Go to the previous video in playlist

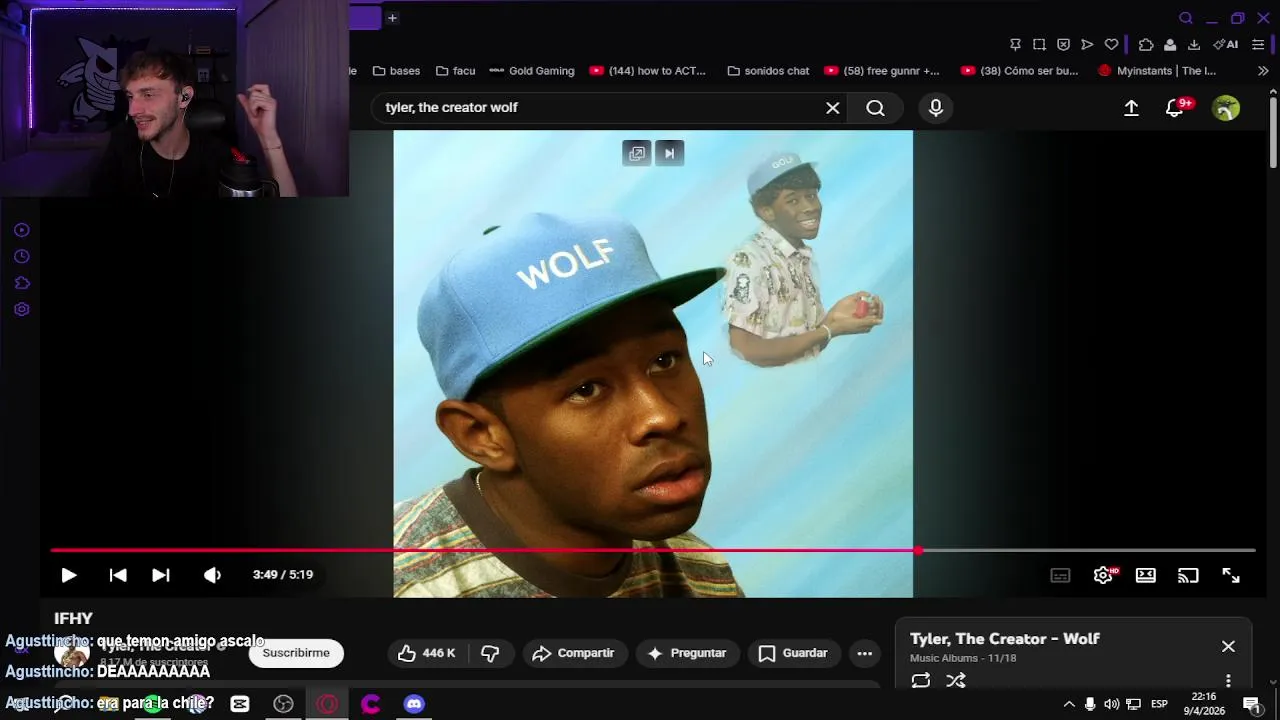tap(118, 575)
